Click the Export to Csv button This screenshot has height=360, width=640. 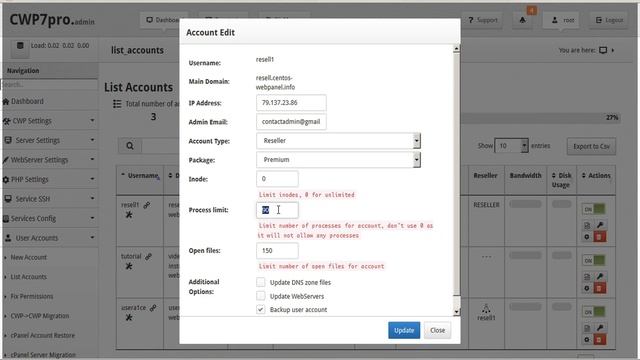pyautogui.click(x=591, y=146)
